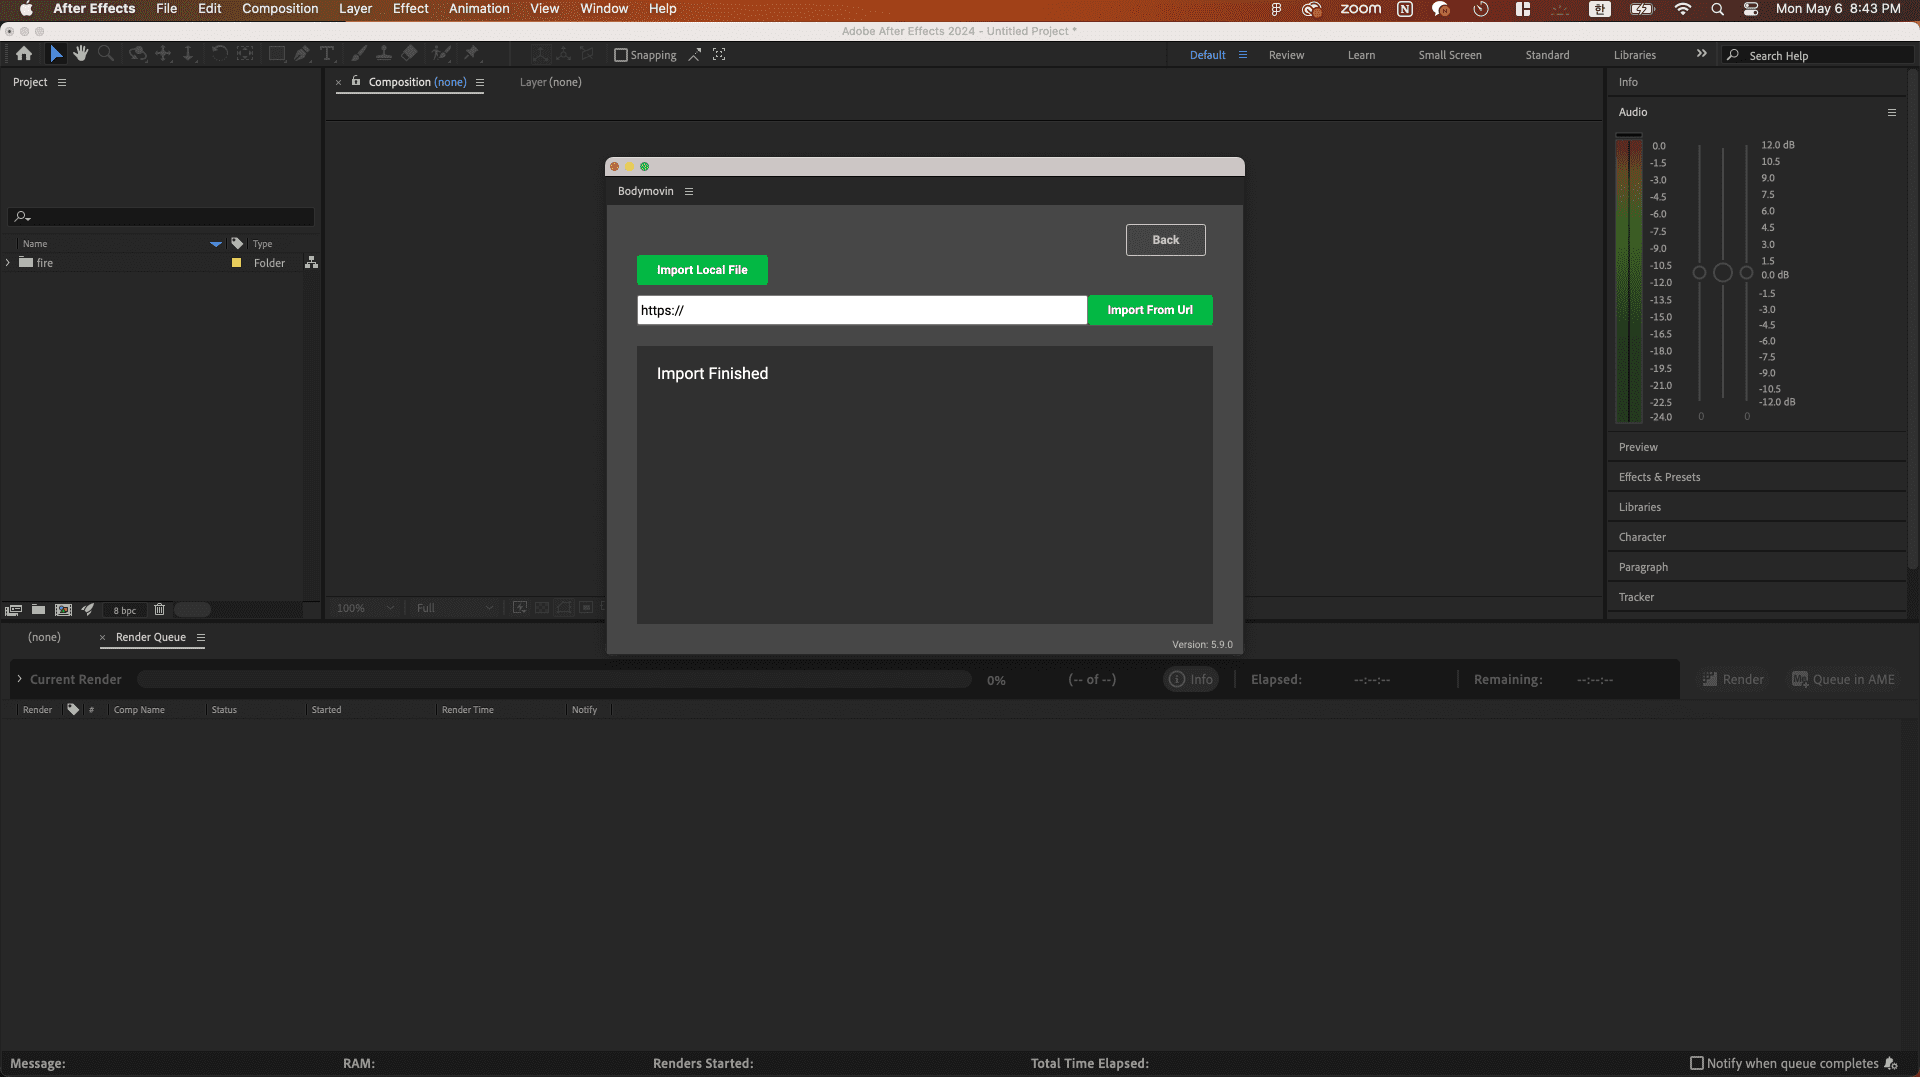Open project flowchart view icon

311,262
